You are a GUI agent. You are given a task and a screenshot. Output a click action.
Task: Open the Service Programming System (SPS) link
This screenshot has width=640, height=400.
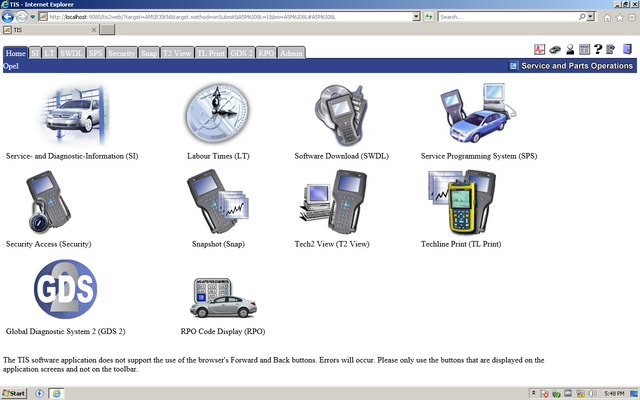click(479, 156)
